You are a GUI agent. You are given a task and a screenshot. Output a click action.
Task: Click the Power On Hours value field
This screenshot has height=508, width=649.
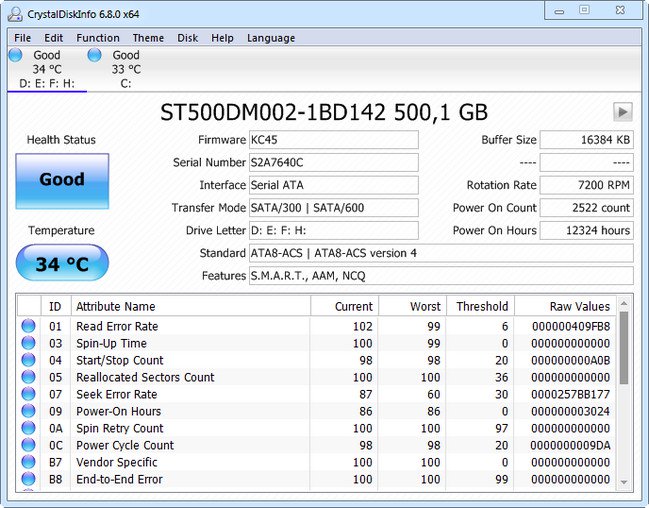click(586, 230)
